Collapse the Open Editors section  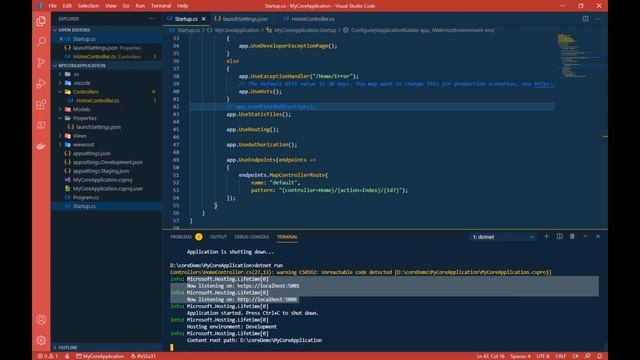click(x=74, y=30)
